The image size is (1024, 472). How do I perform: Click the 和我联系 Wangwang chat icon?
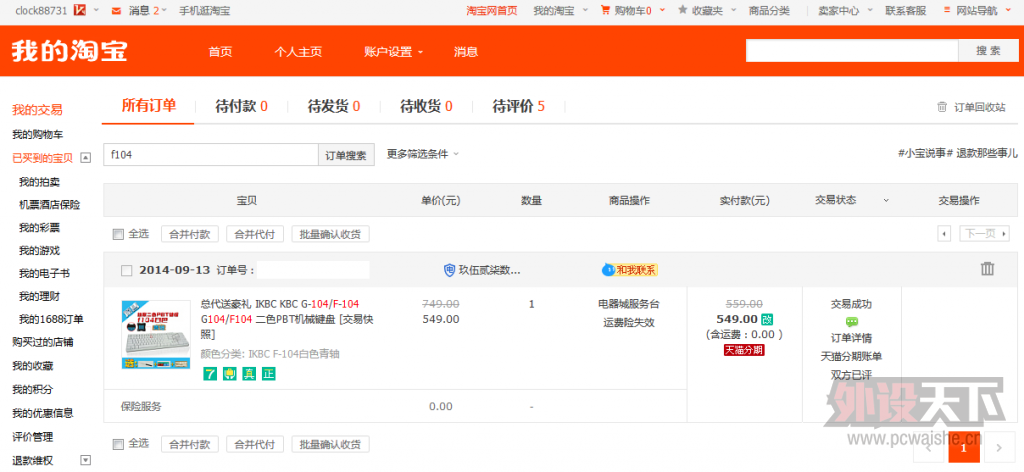[x=630, y=270]
